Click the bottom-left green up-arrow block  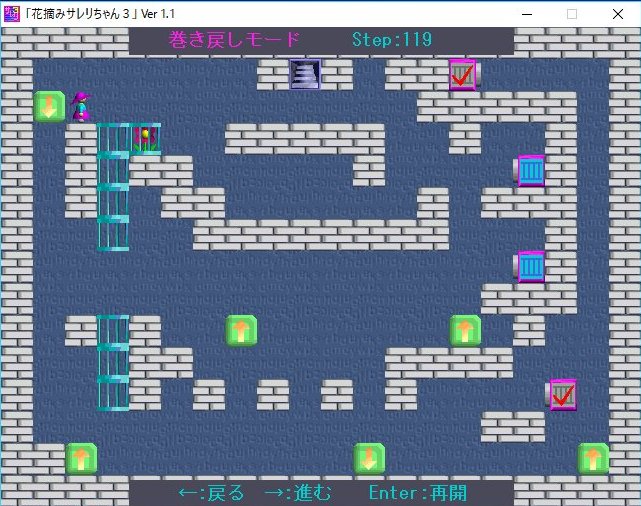(x=81, y=458)
